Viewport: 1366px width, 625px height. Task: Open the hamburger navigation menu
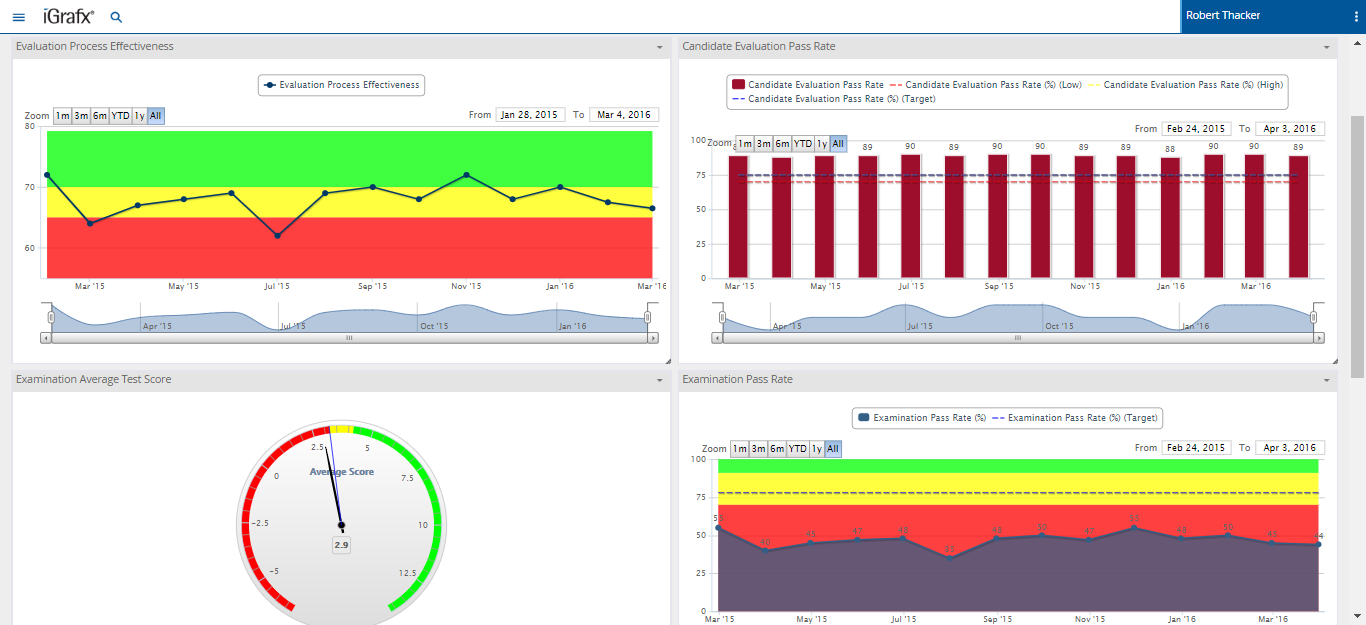coord(18,17)
